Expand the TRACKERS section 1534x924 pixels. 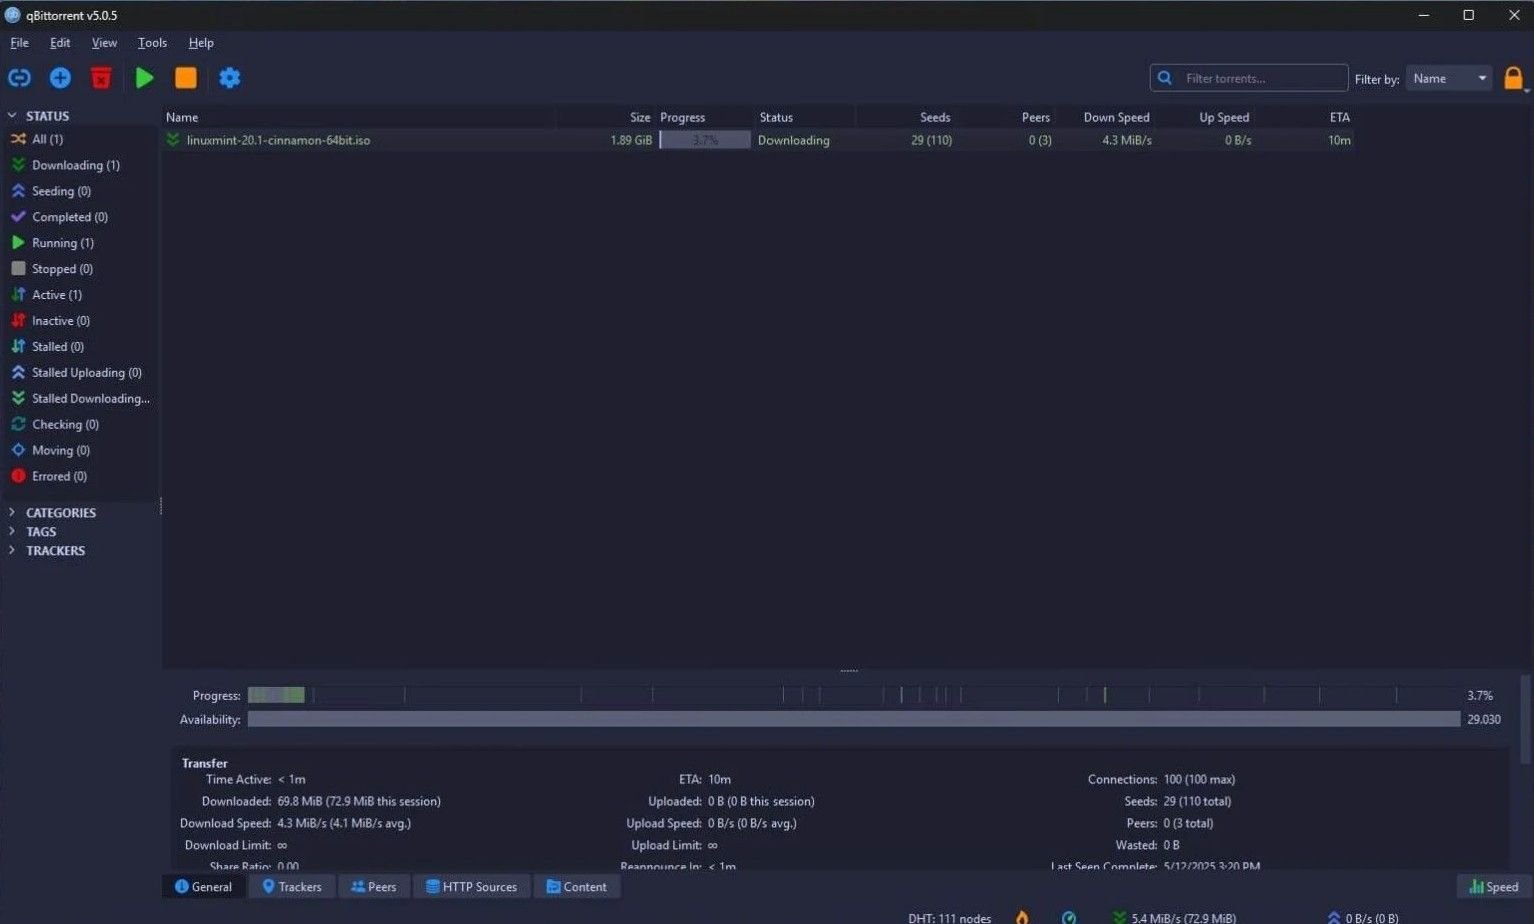point(12,551)
